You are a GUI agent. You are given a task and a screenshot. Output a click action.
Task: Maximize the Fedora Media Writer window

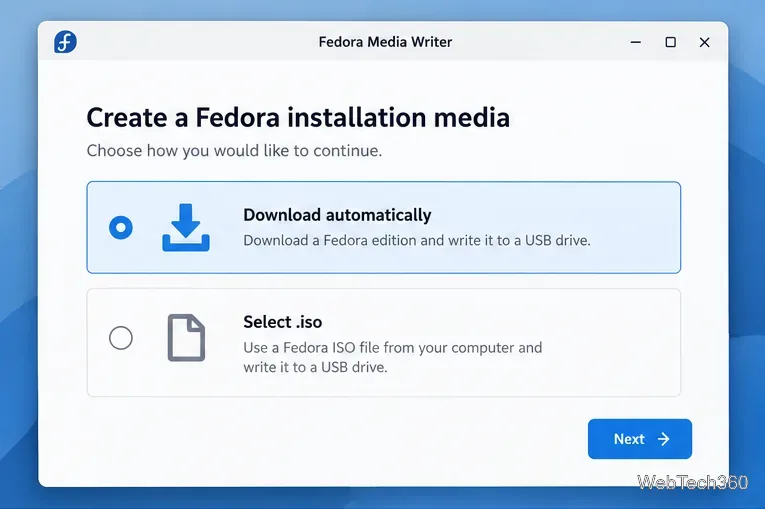[x=671, y=42]
